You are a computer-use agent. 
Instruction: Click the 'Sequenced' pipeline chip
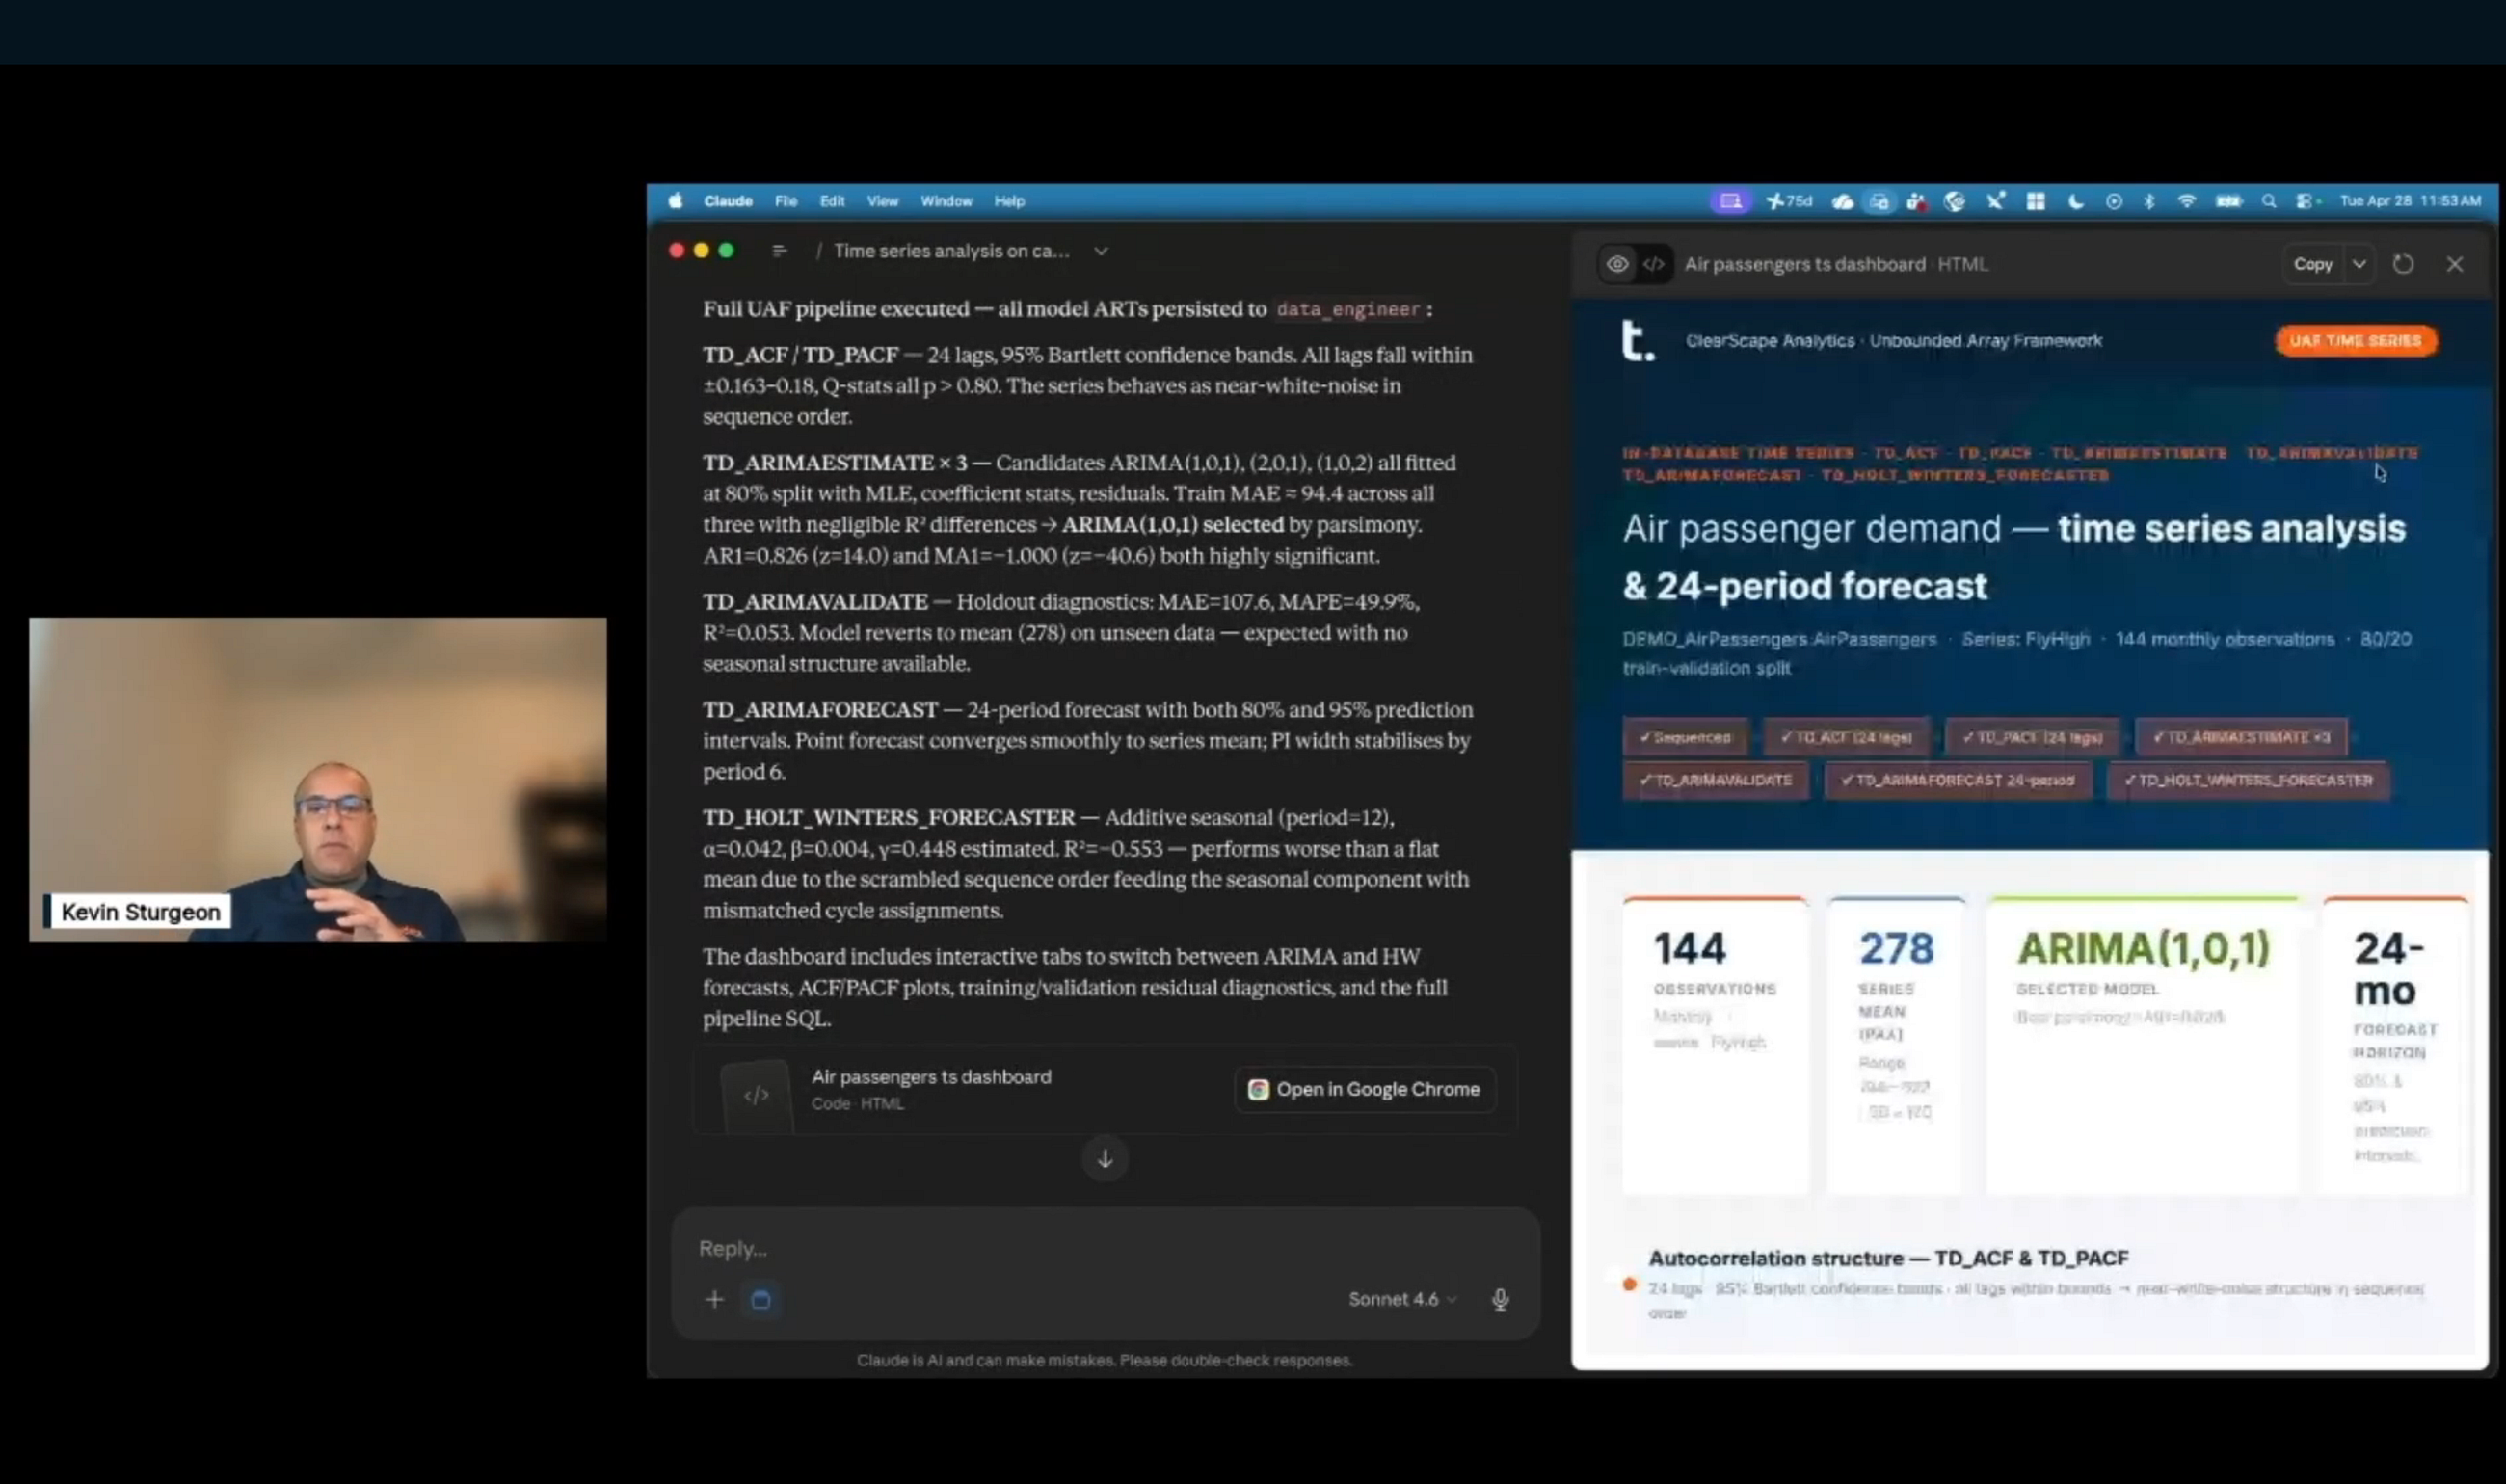point(1685,737)
